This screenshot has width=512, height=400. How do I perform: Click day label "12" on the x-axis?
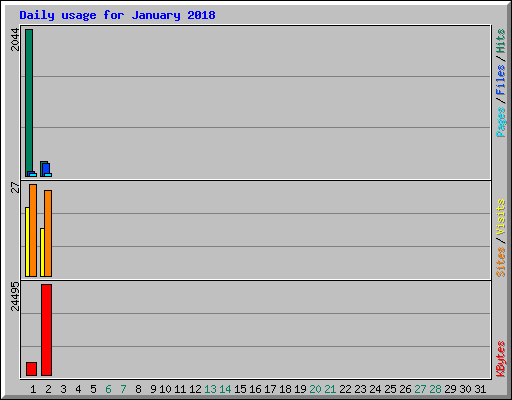coord(195,389)
